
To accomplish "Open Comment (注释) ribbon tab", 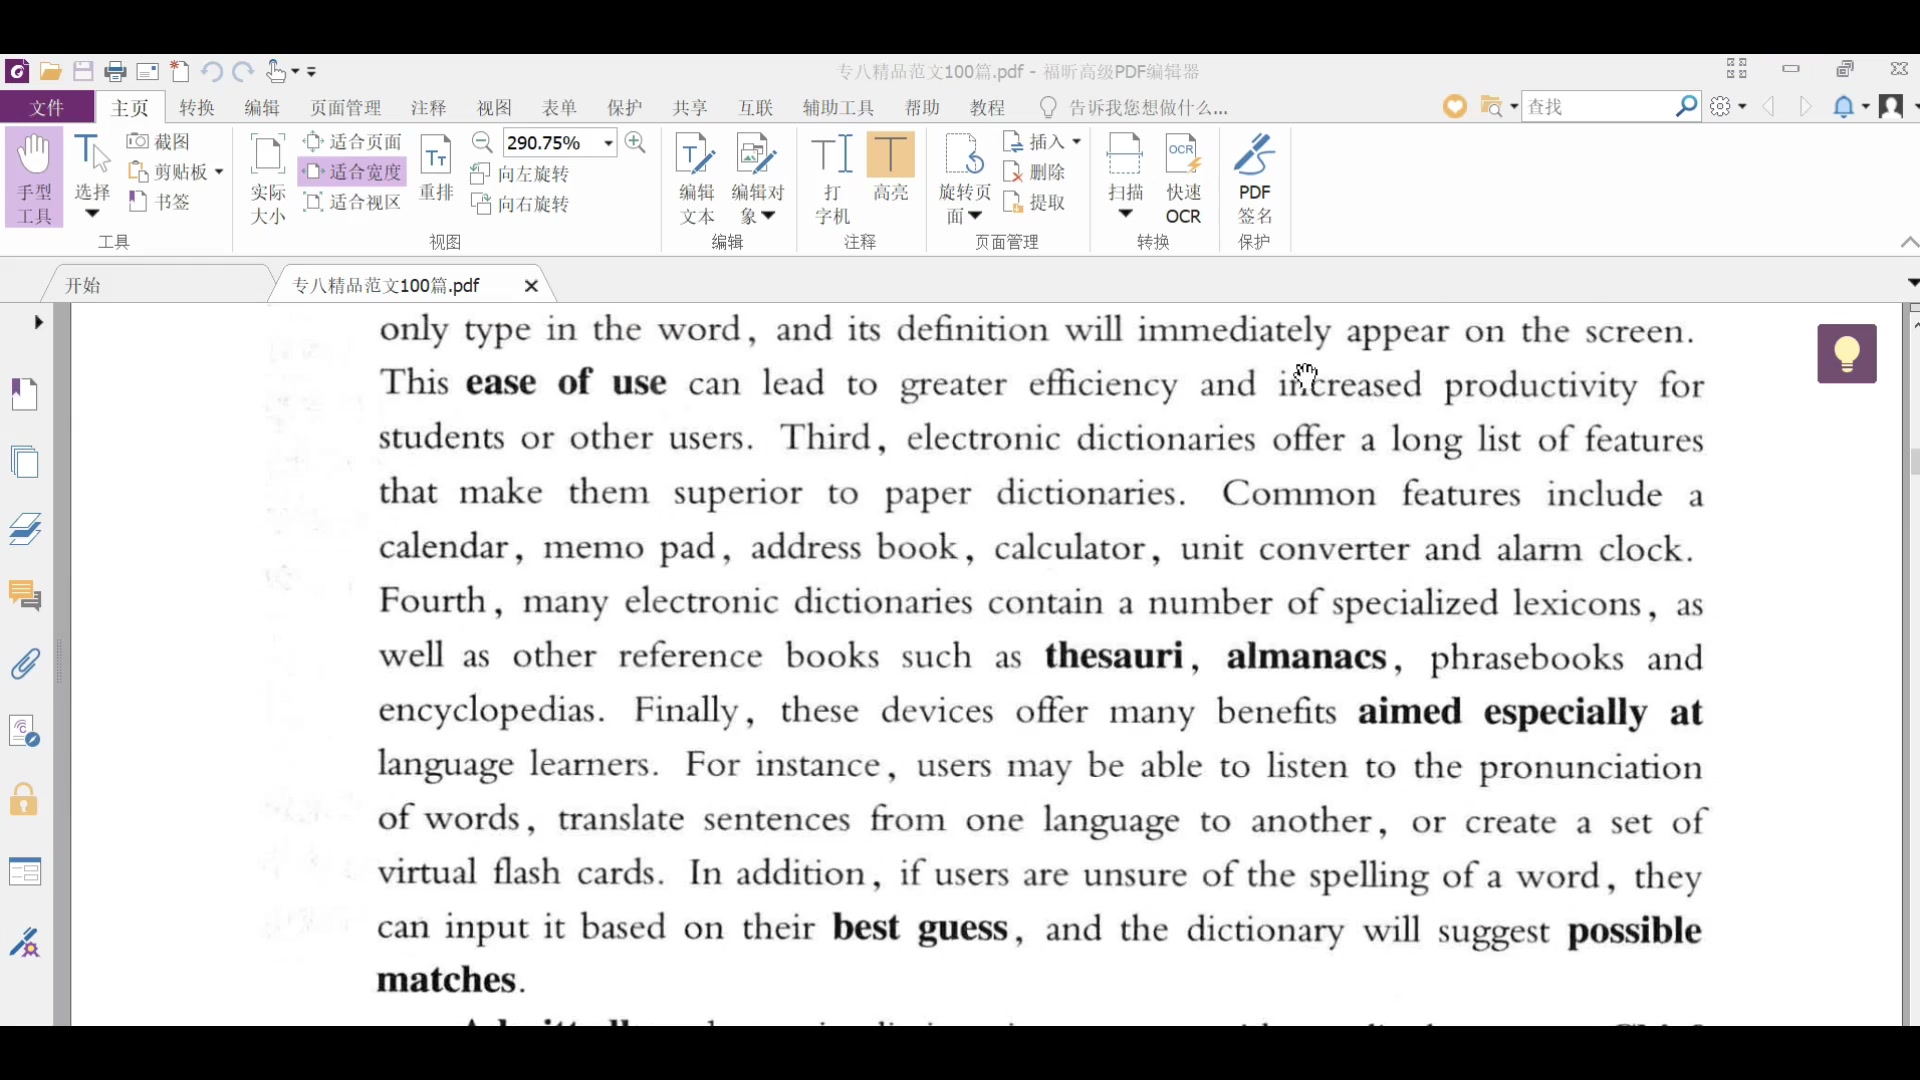I will (x=428, y=107).
